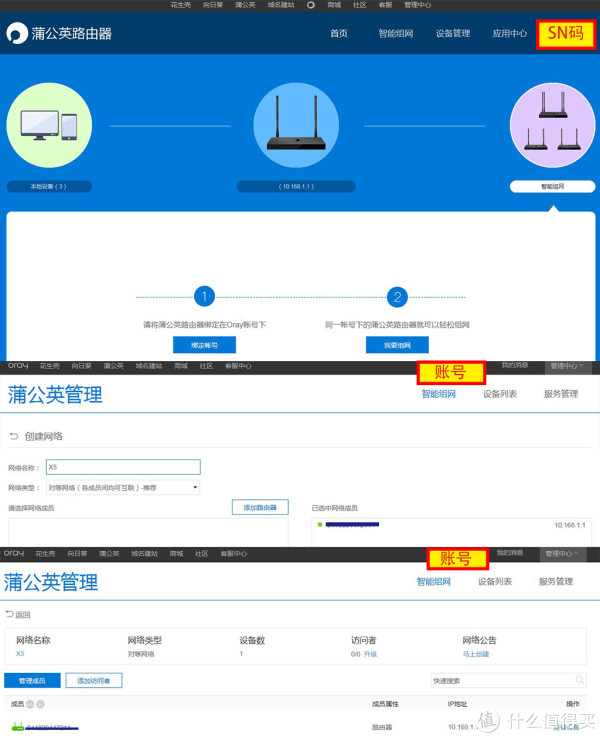
Task: Click the (10.168.1.1) router pill label
Action: point(296,186)
